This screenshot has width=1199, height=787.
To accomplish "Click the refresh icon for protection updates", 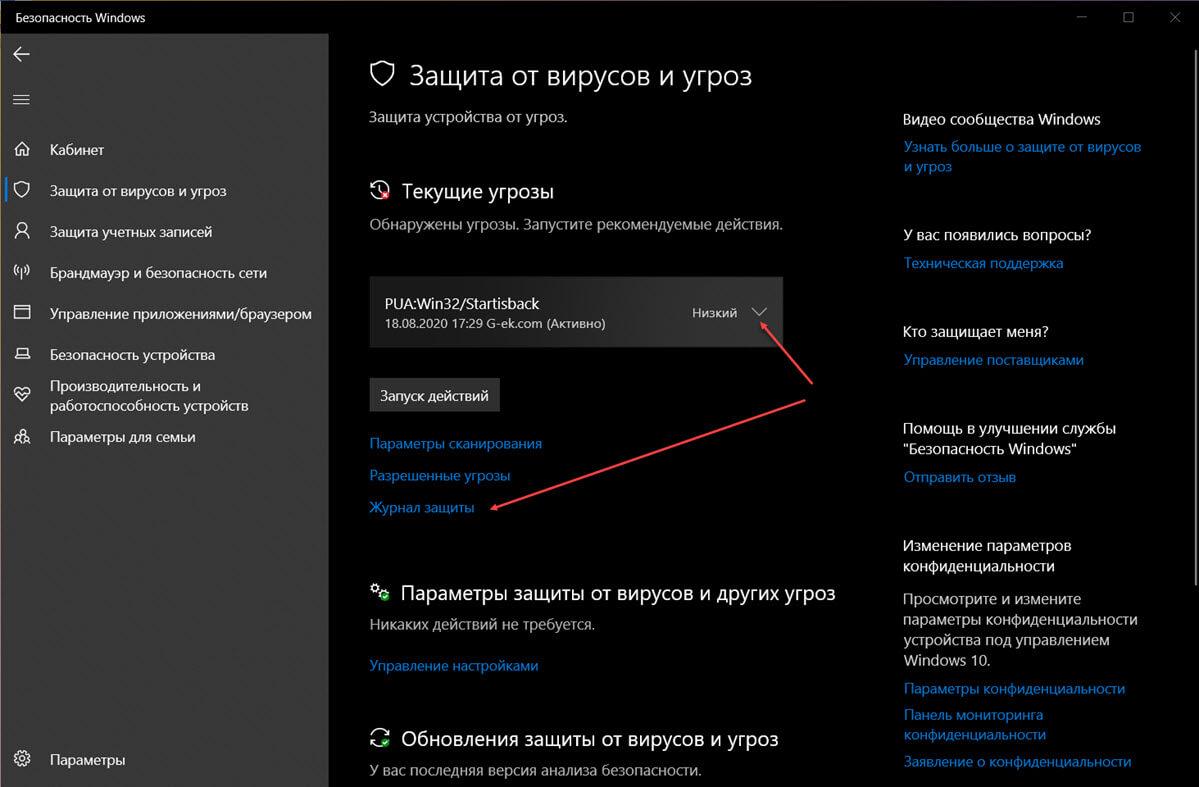I will pyautogui.click(x=379, y=738).
